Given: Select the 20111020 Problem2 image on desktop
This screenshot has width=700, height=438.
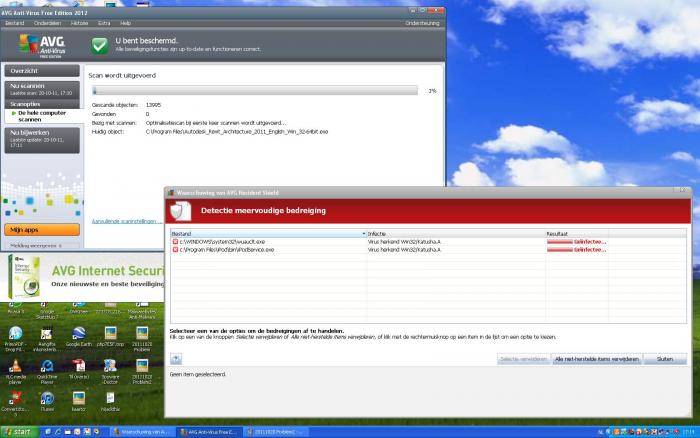Looking at the screenshot, I should tap(142, 371).
